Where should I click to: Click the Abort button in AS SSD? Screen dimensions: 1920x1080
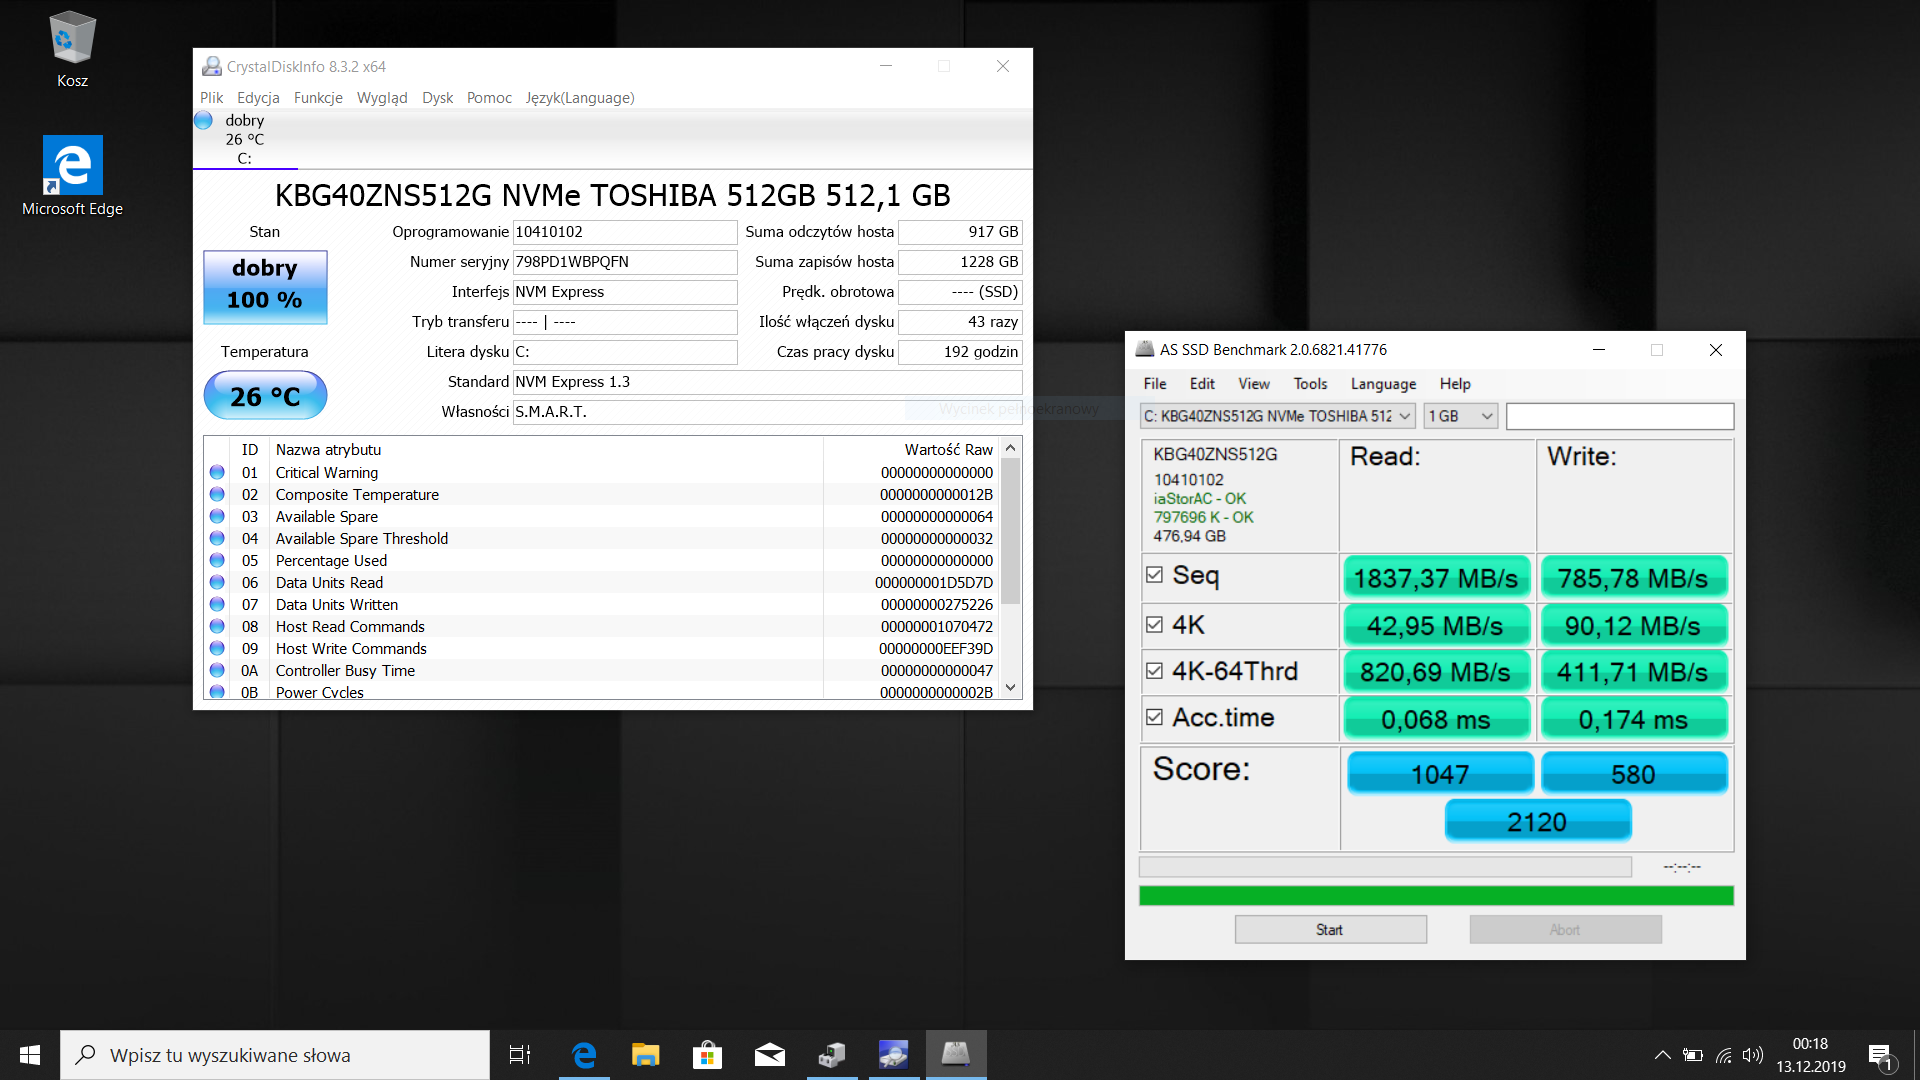pyautogui.click(x=1565, y=929)
